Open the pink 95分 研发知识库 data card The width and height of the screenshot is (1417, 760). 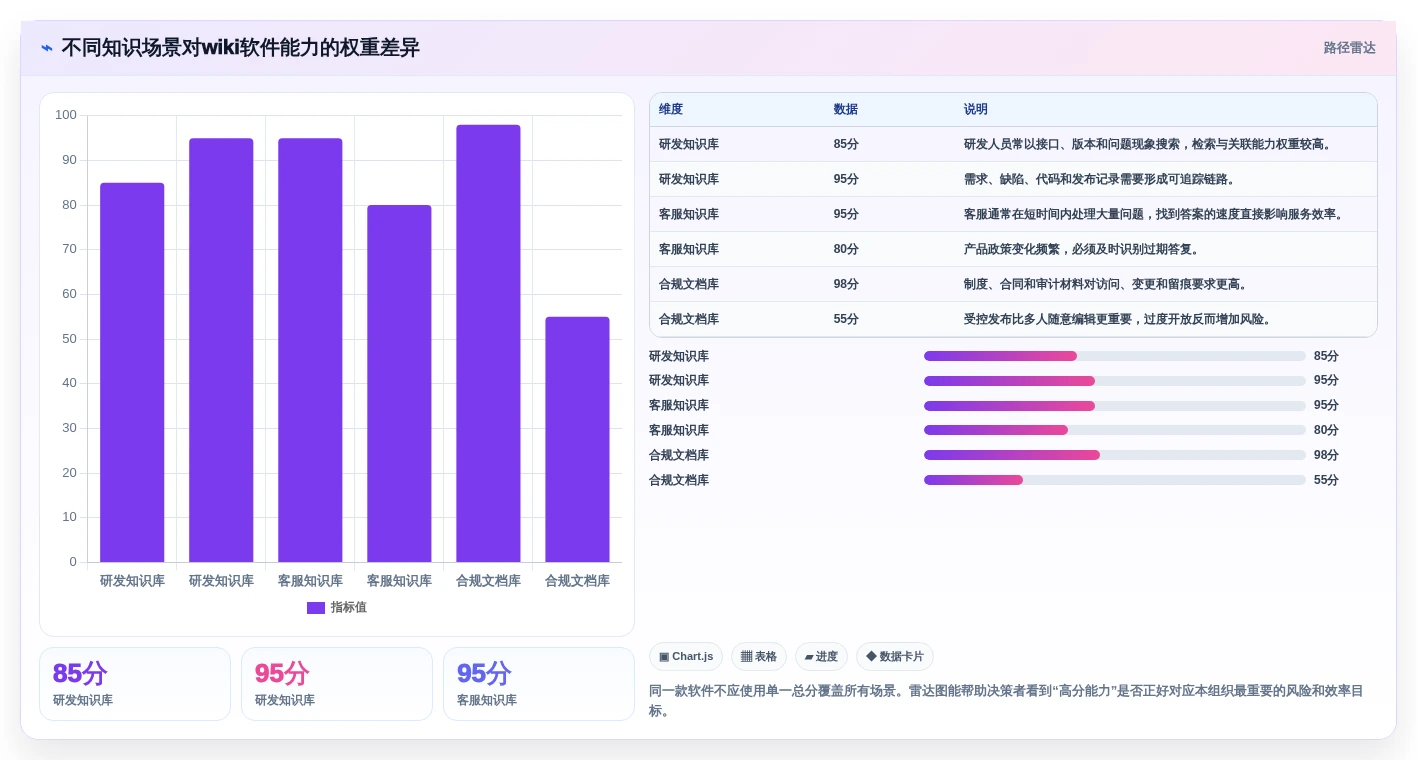pyautogui.click(x=337, y=684)
